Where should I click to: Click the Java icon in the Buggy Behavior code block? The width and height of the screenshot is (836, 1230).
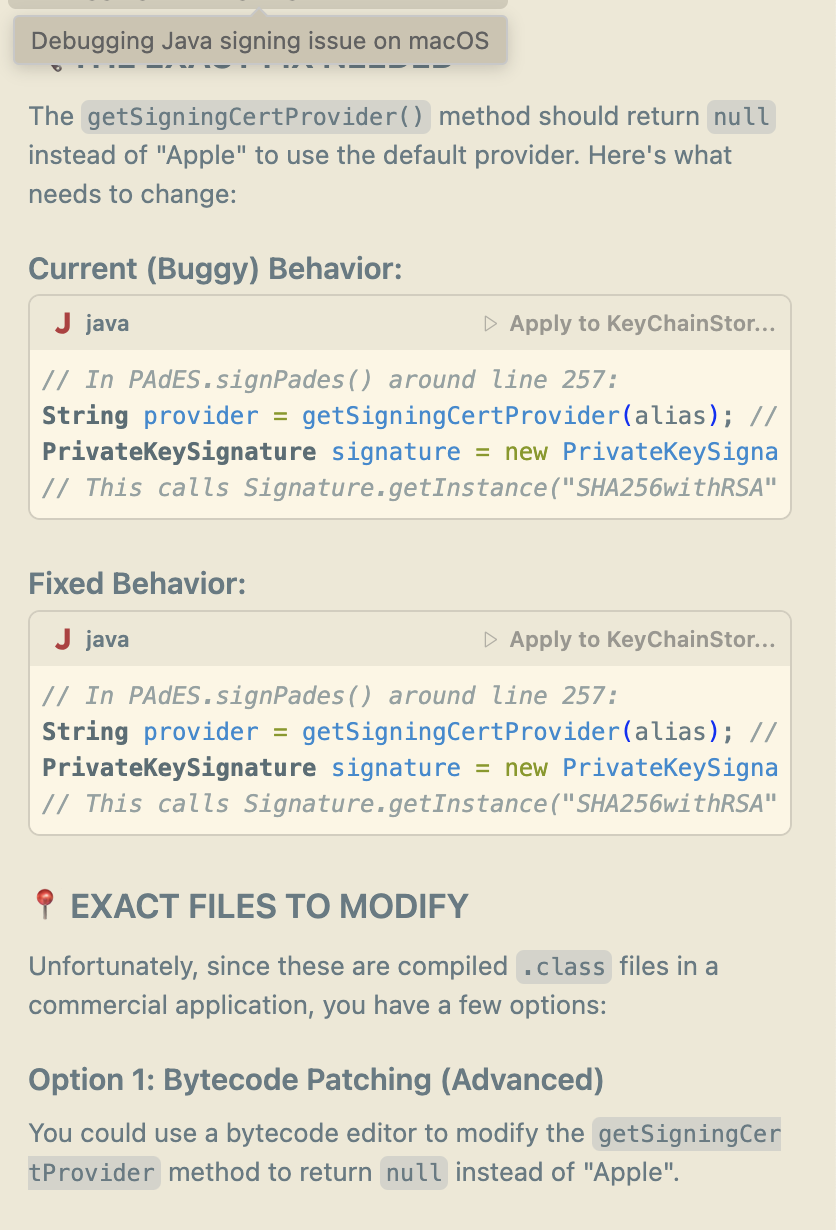click(x=63, y=324)
